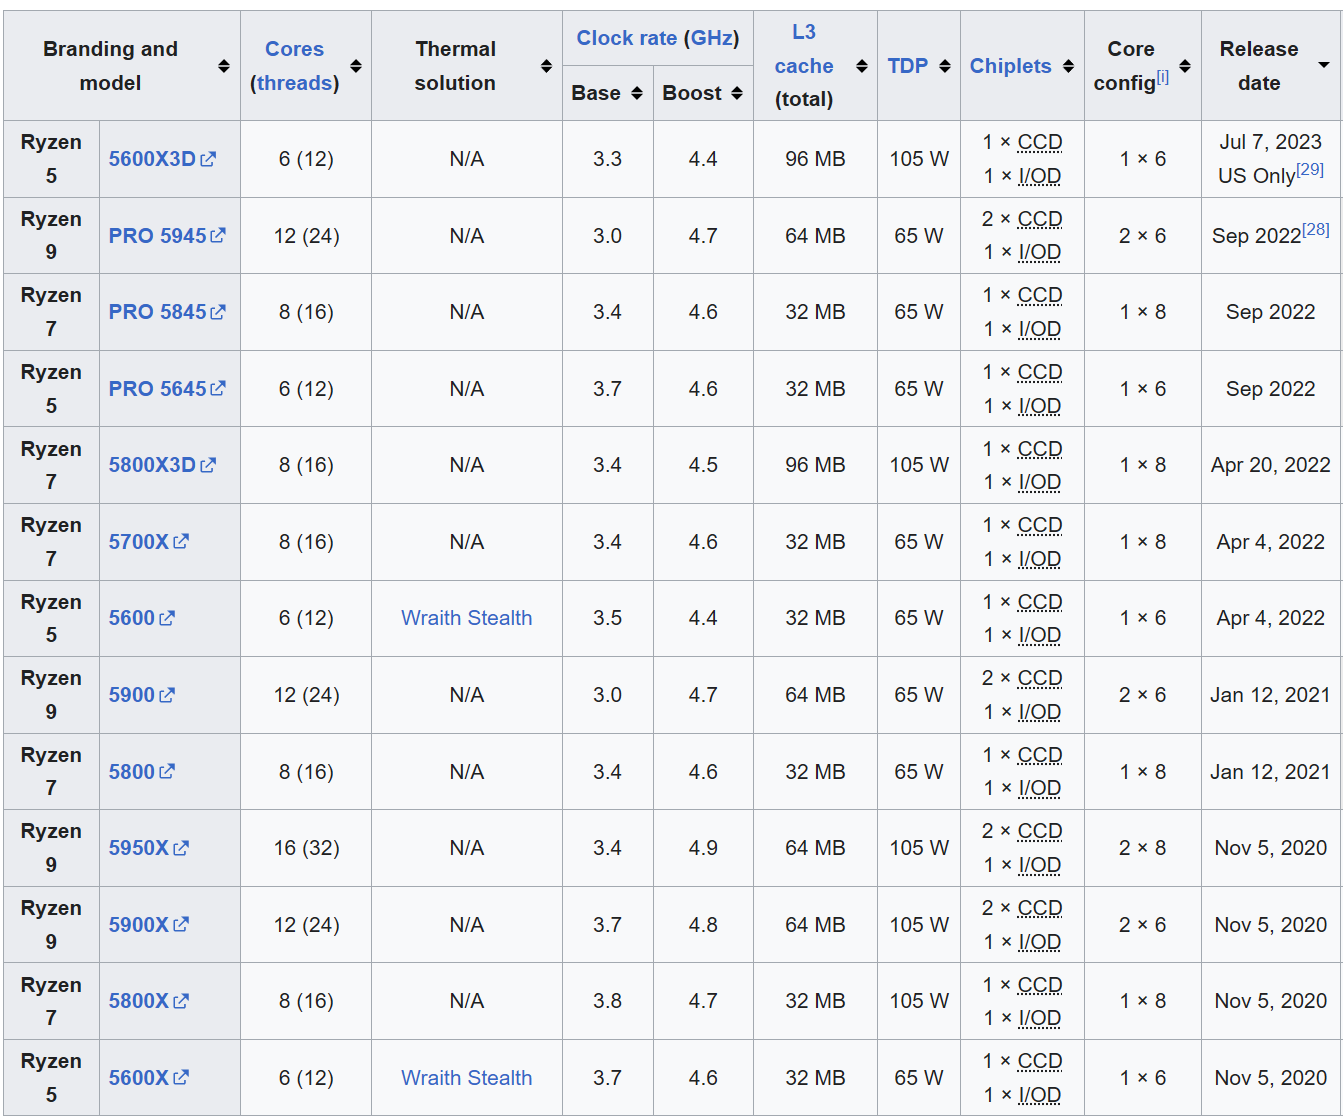1343x1116 pixels.
Task: Open the Chiplets header link
Action: coord(1011,66)
